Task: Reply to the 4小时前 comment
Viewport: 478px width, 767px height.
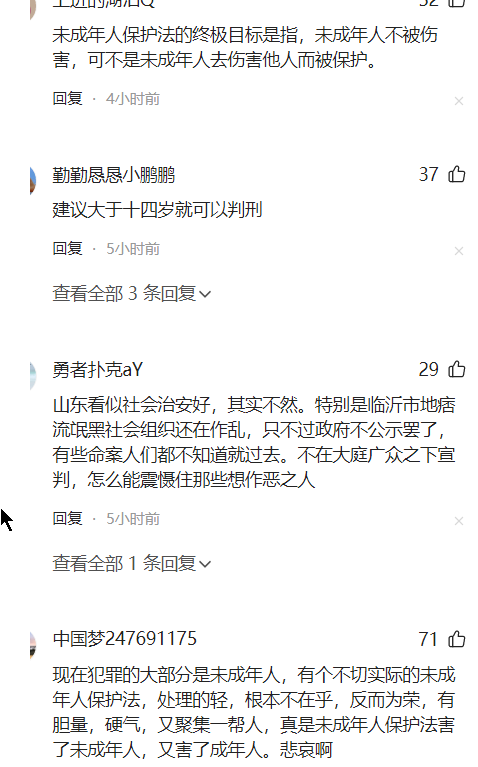Action: 68,99
